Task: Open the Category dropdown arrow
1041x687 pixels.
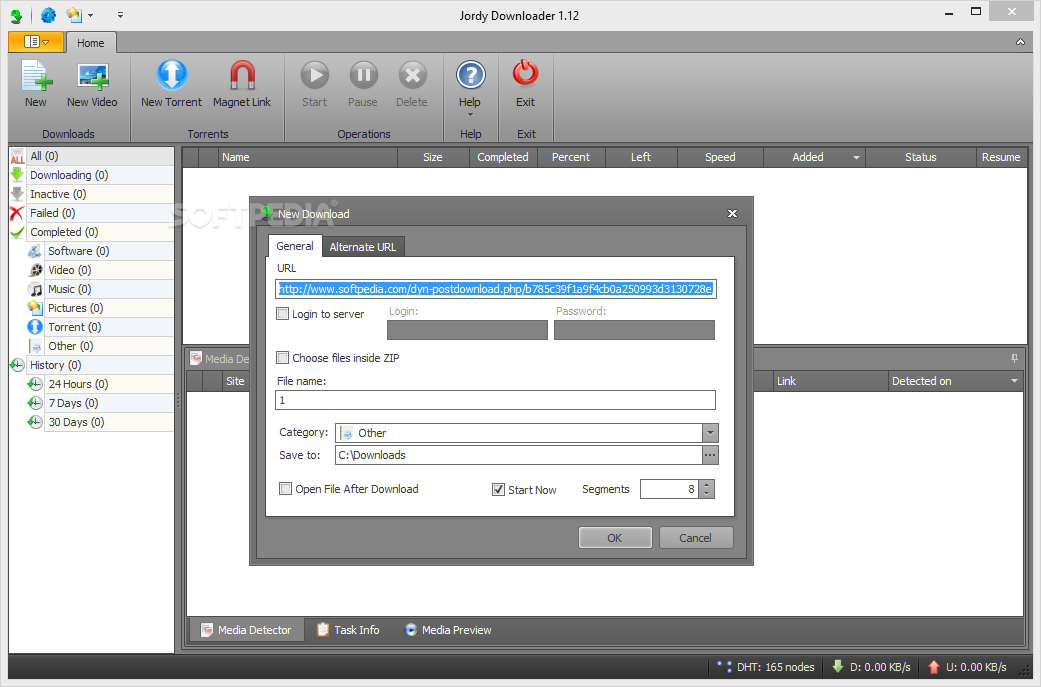Action: click(710, 433)
